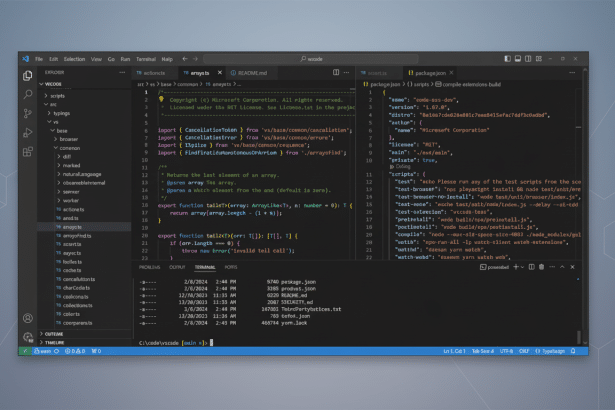The height and width of the screenshot is (410, 615).
Task: Open the Run and Debug view
Action: coord(27,133)
